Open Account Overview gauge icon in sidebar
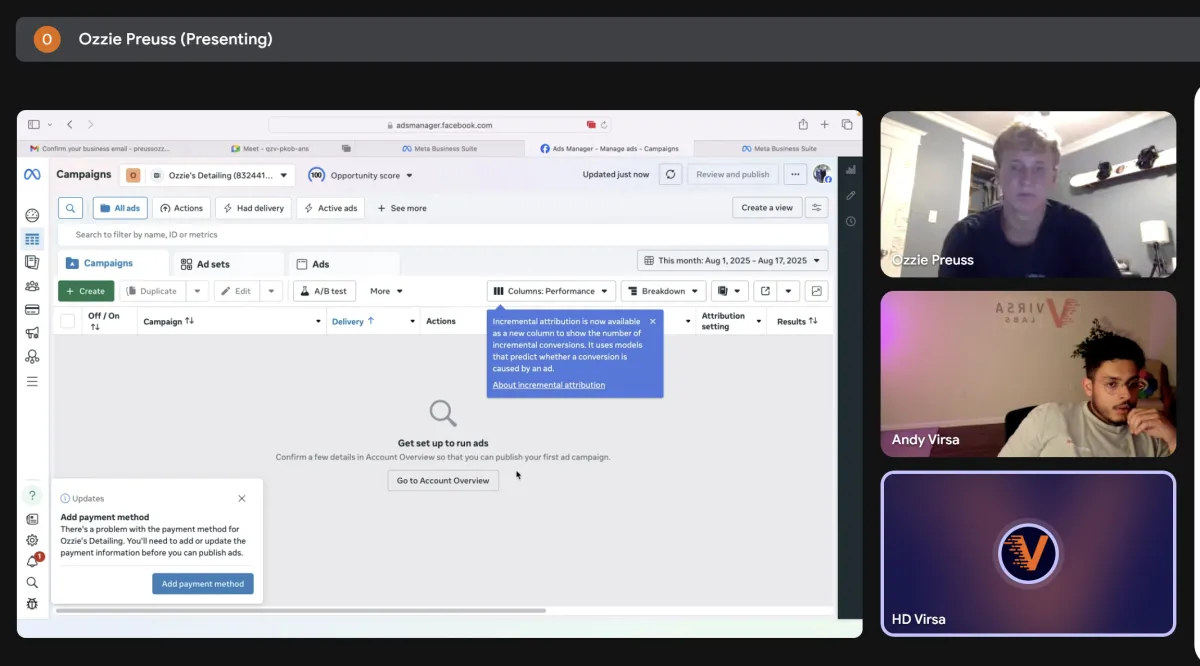 pos(32,215)
